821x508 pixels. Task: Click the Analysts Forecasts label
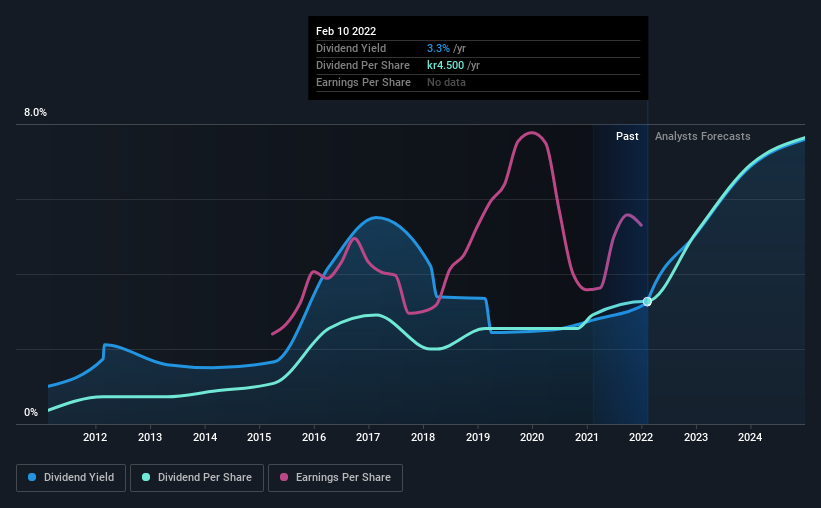703,136
